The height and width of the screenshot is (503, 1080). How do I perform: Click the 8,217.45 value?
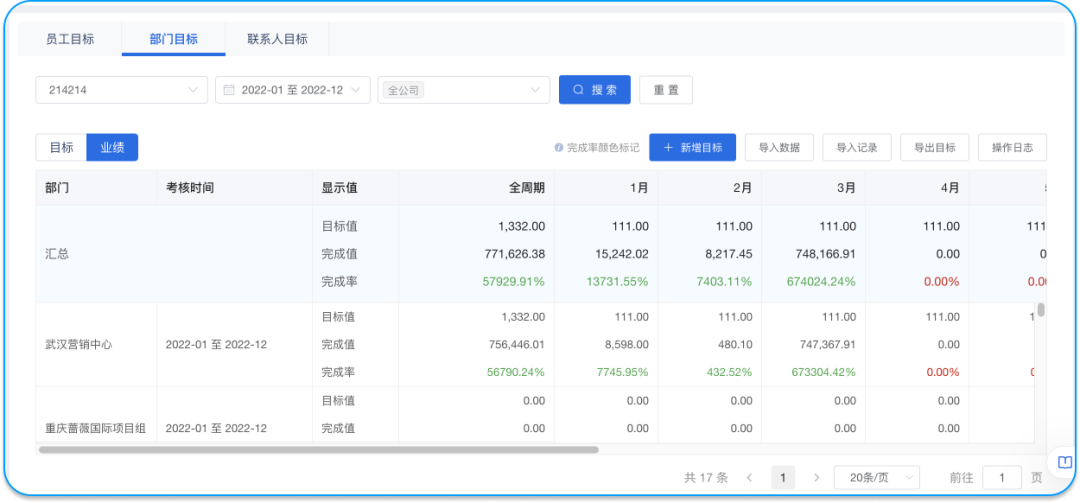click(x=727, y=254)
